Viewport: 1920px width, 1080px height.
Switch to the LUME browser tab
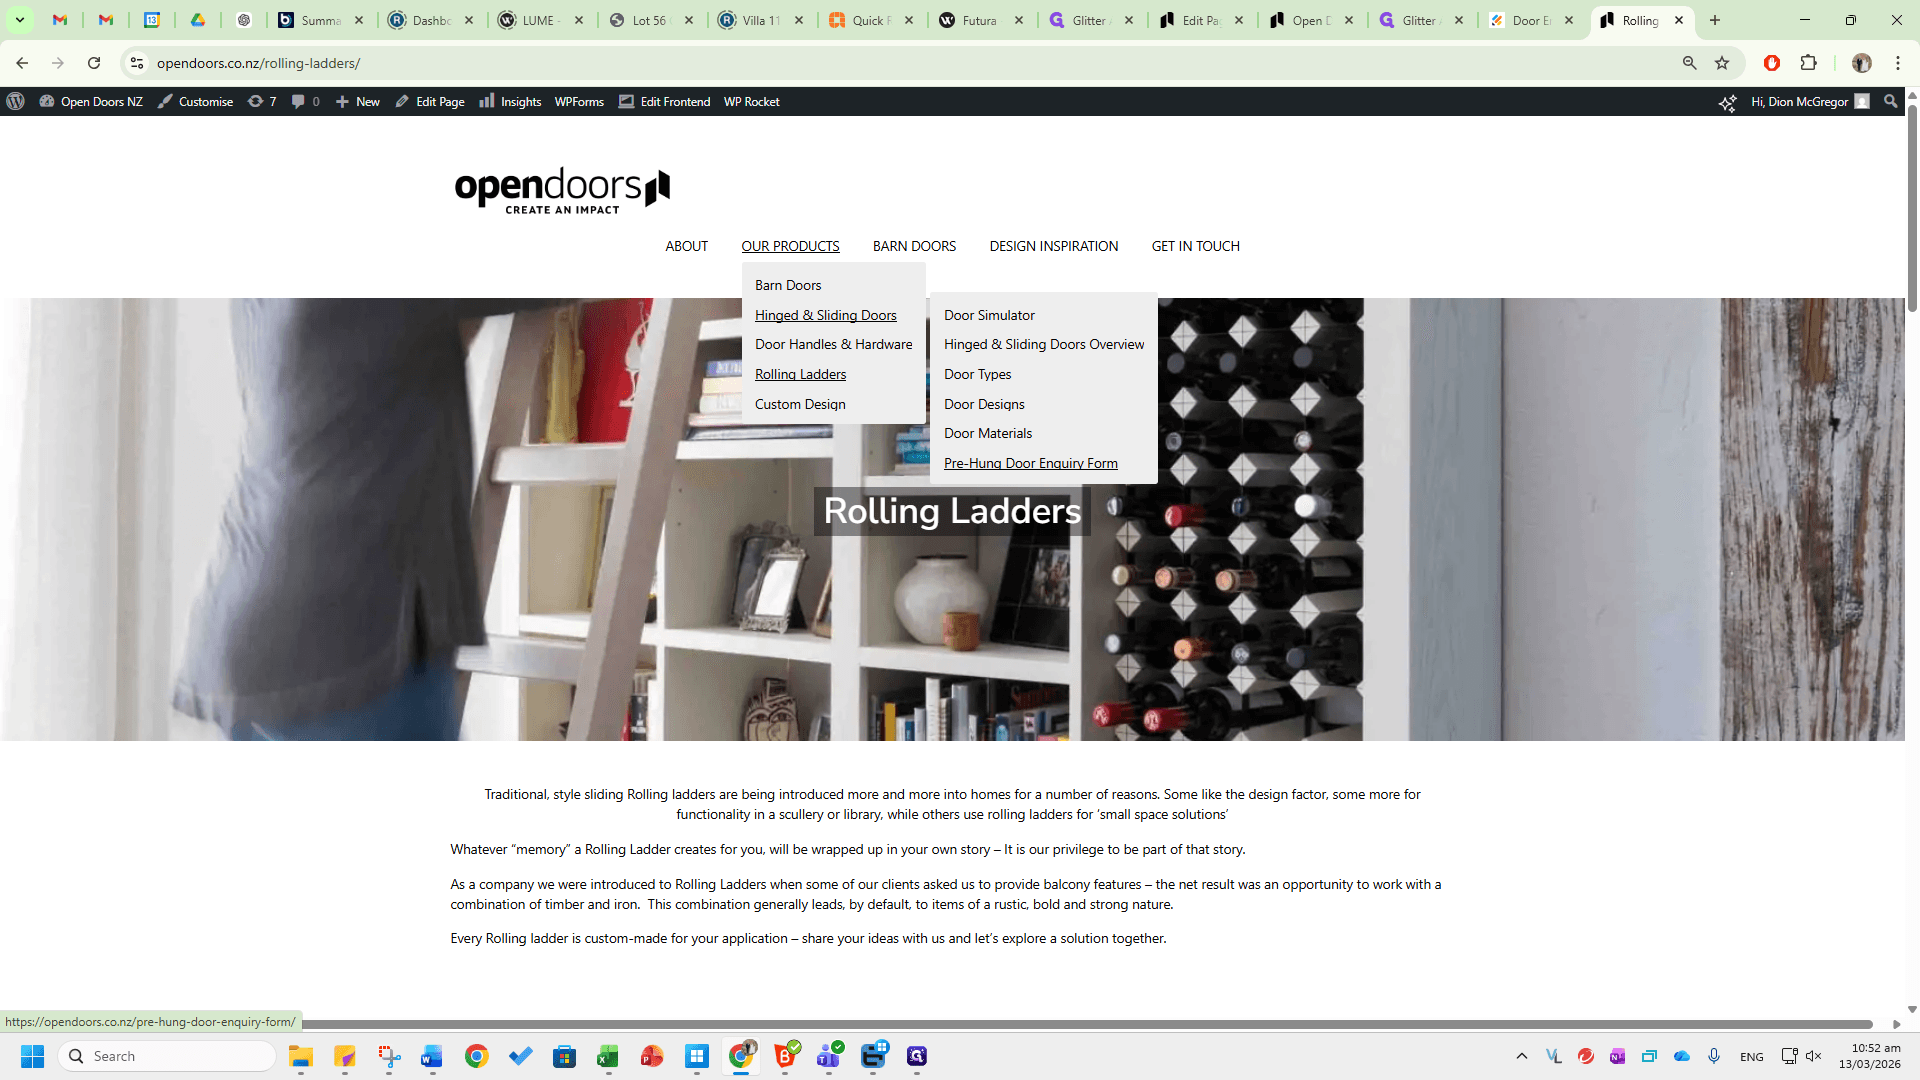tap(540, 20)
